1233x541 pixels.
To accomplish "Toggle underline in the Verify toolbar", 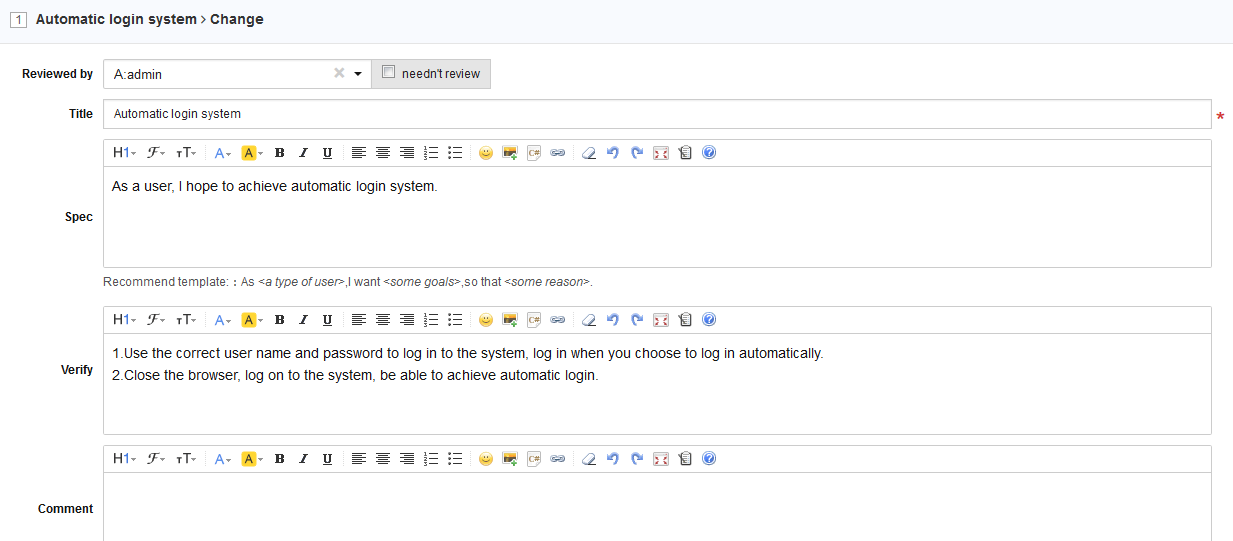I will point(327,320).
